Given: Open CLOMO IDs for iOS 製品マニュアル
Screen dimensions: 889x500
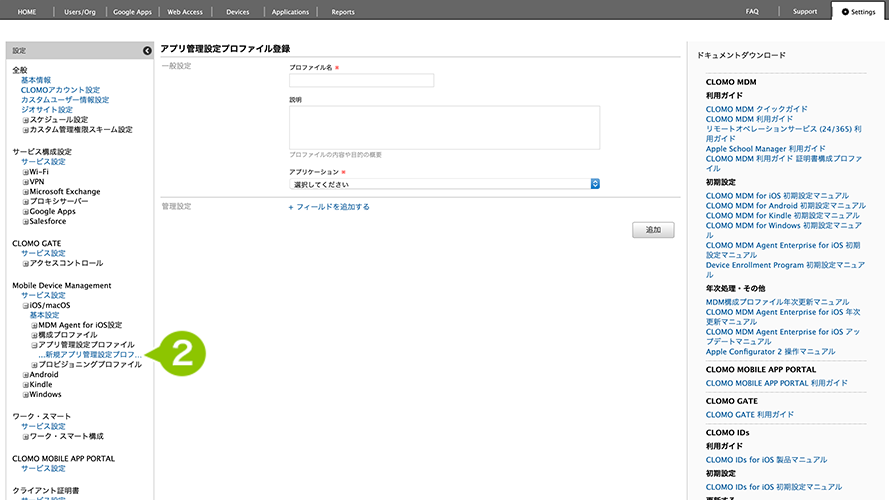Looking at the screenshot, I should click(766, 460).
